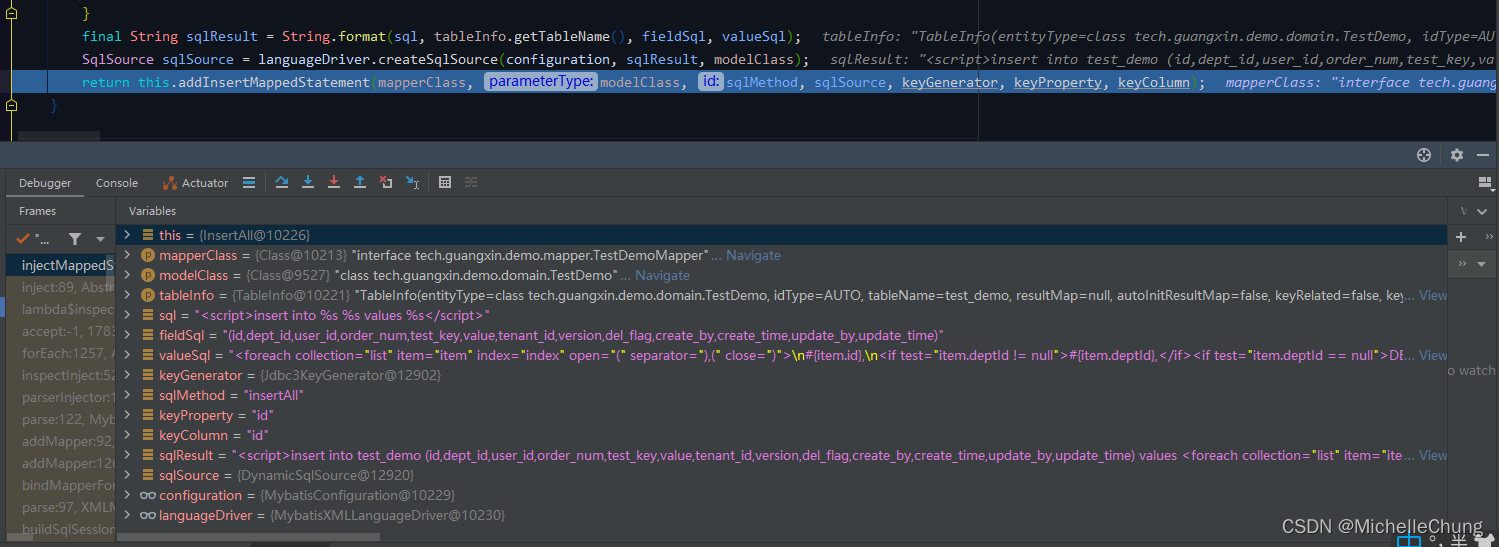
Task: Hide the debug tool window
Action: [x=1485, y=155]
